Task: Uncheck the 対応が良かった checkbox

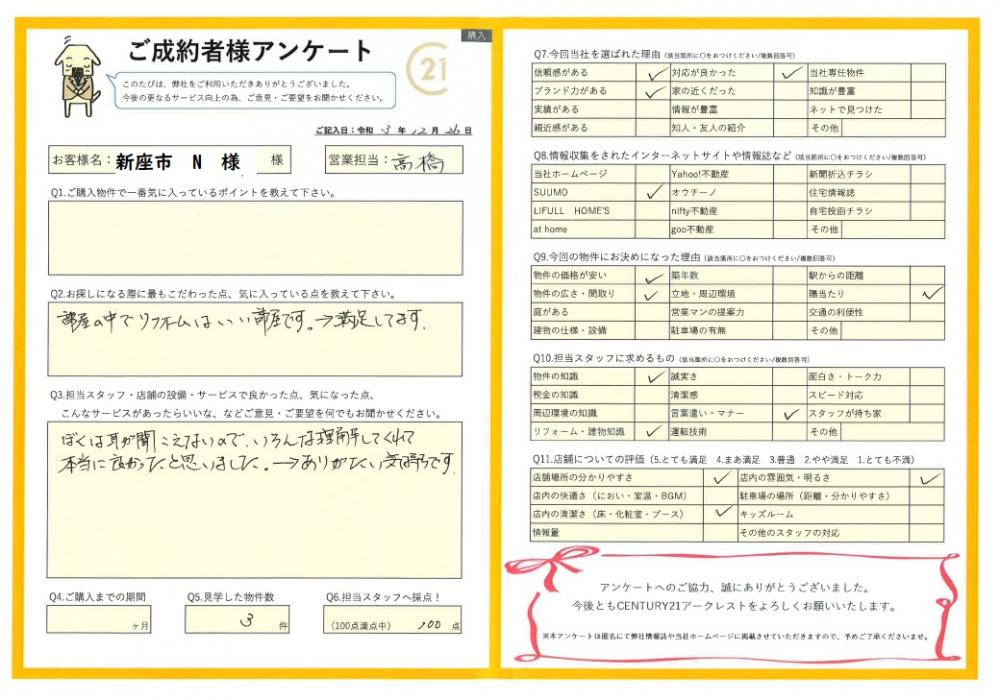Action: point(789,73)
